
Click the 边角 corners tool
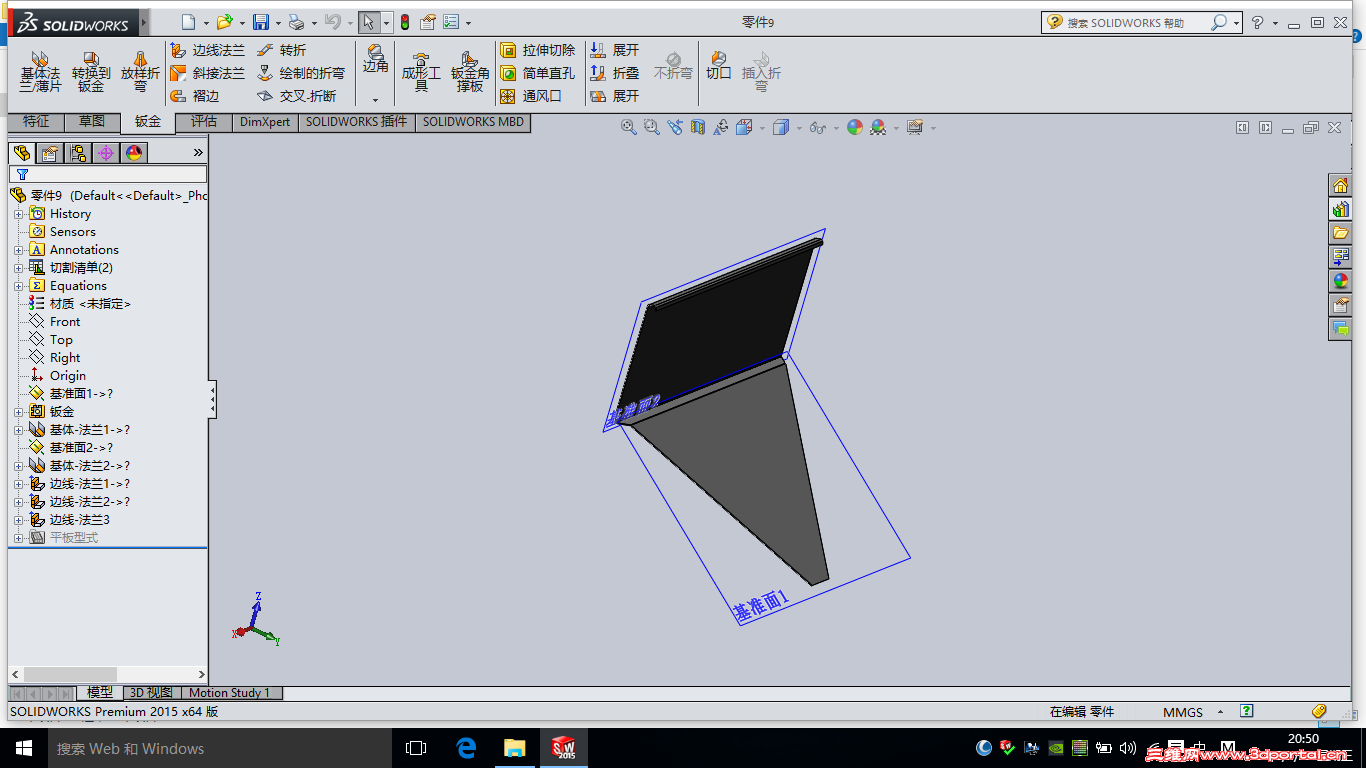376,60
